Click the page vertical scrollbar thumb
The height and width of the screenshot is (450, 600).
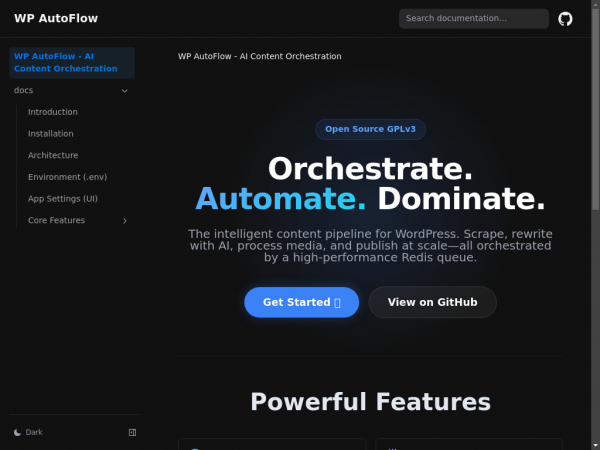point(595,109)
